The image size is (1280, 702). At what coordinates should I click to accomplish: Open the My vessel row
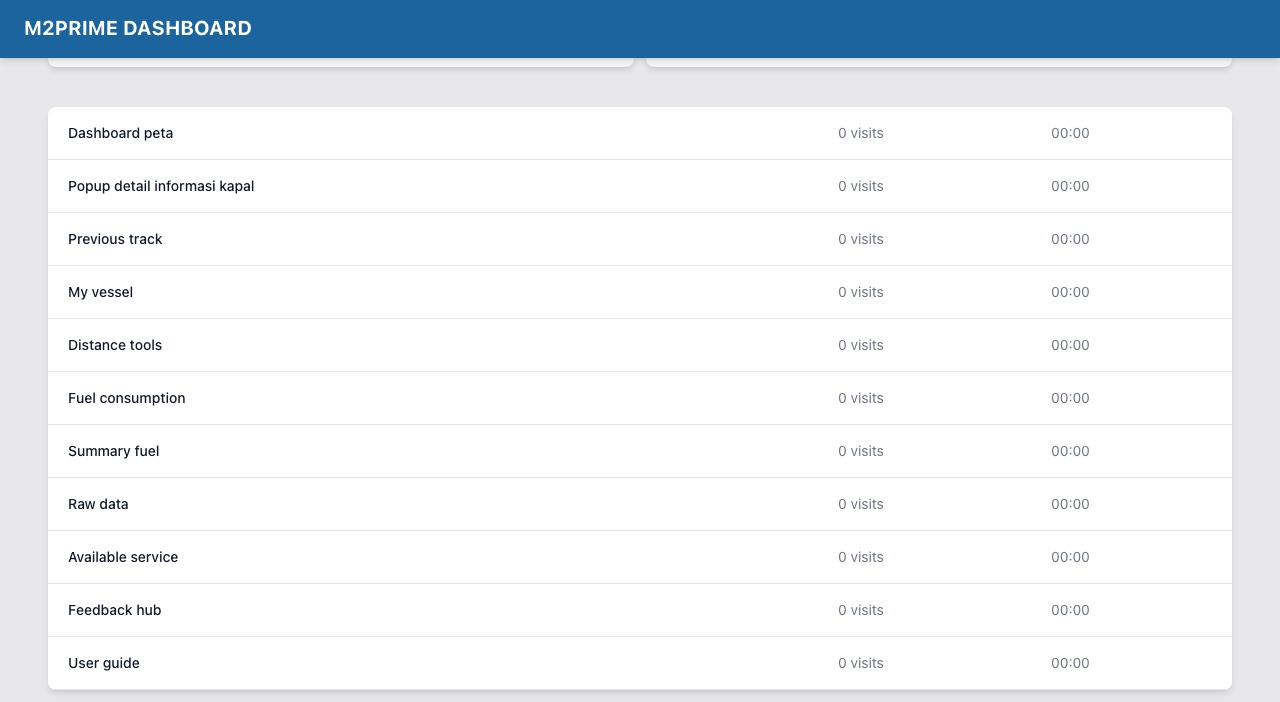100,292
